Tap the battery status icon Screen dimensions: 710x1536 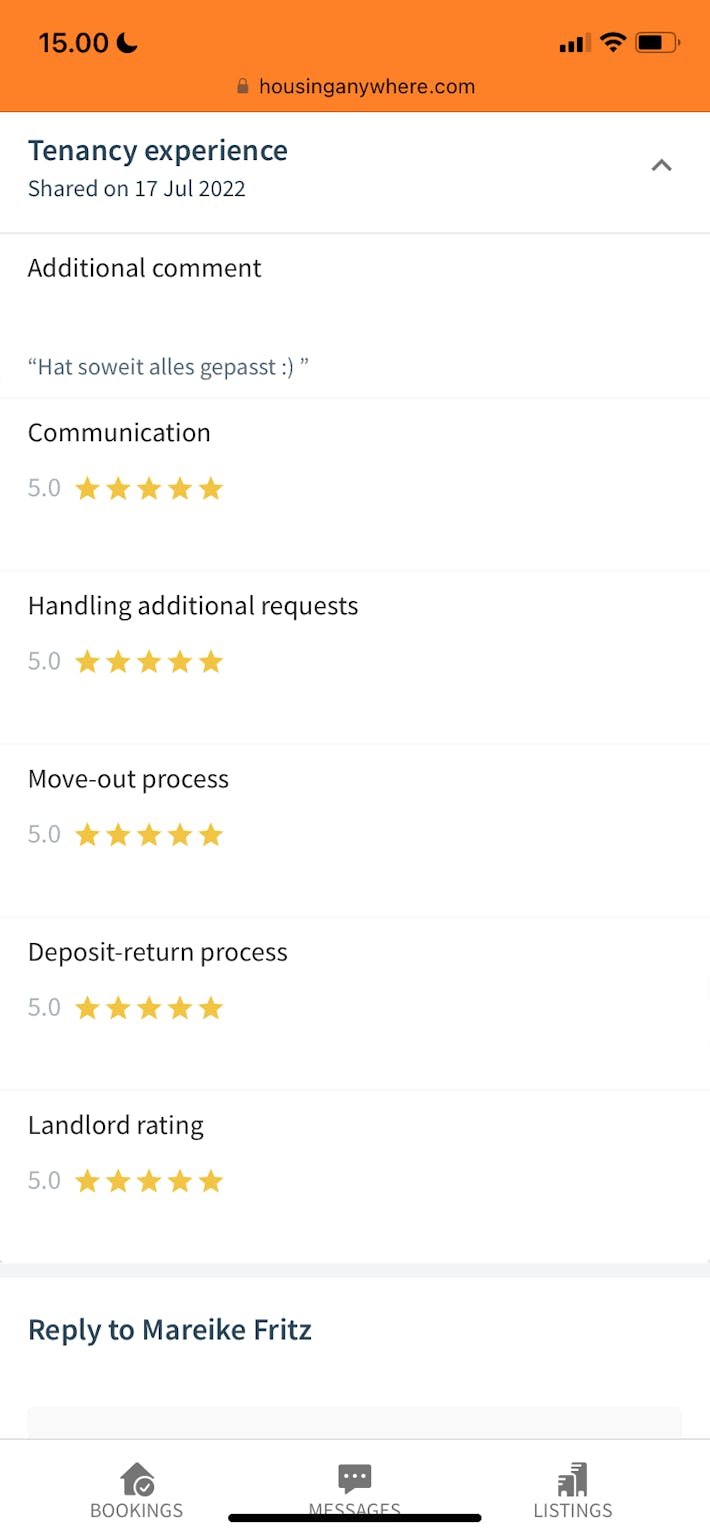(657, 43)
